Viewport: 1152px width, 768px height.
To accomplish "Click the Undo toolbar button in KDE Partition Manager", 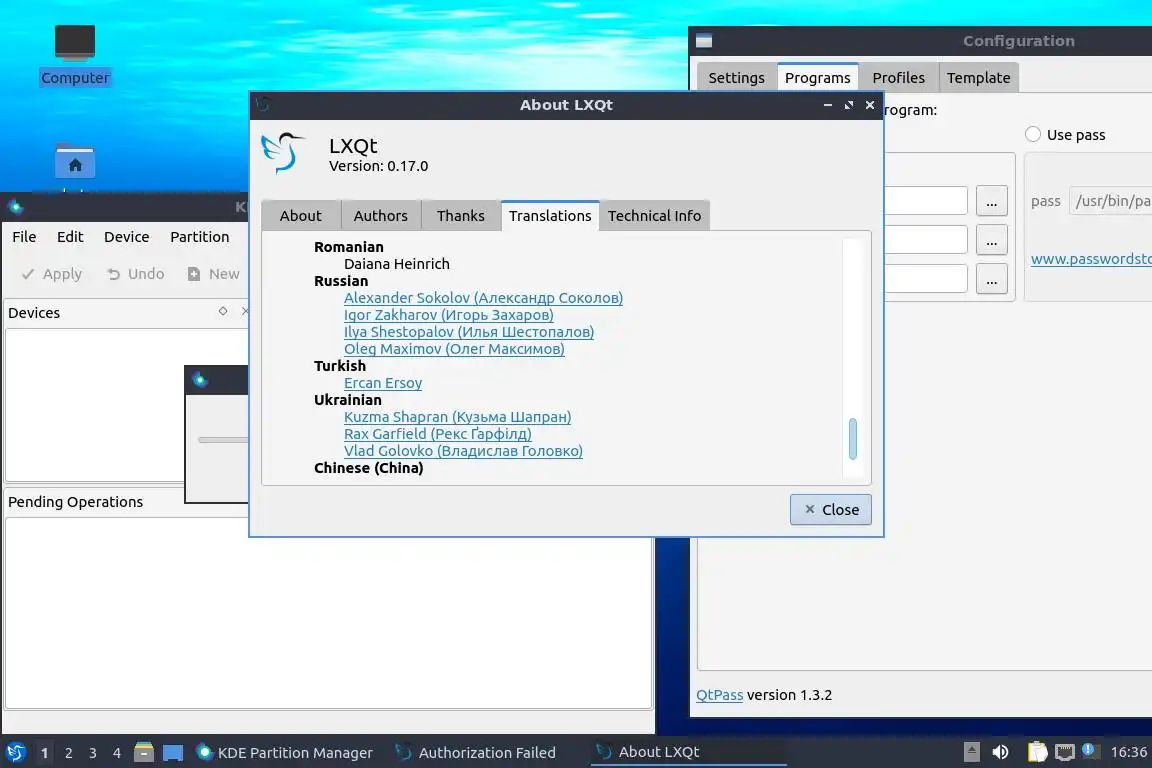I will coord(135,274).
